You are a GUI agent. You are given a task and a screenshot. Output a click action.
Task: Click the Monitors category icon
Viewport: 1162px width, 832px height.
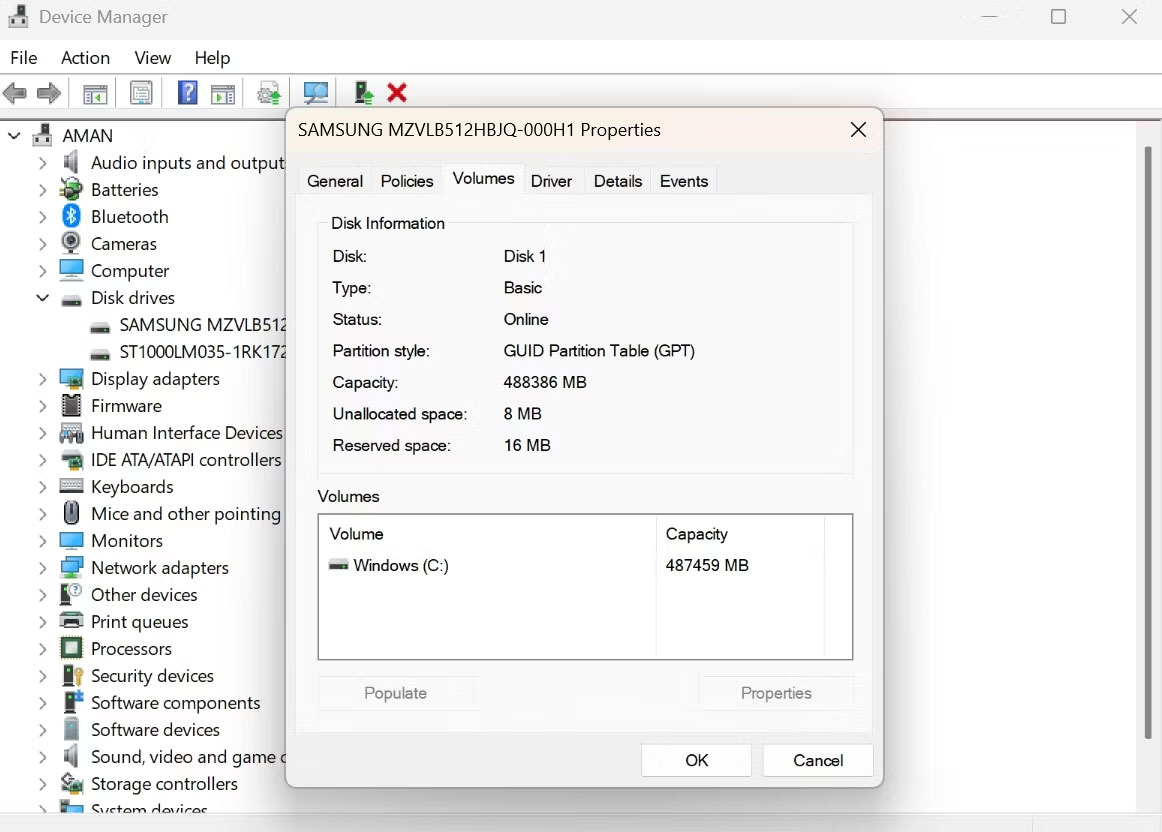coord(71,540)
